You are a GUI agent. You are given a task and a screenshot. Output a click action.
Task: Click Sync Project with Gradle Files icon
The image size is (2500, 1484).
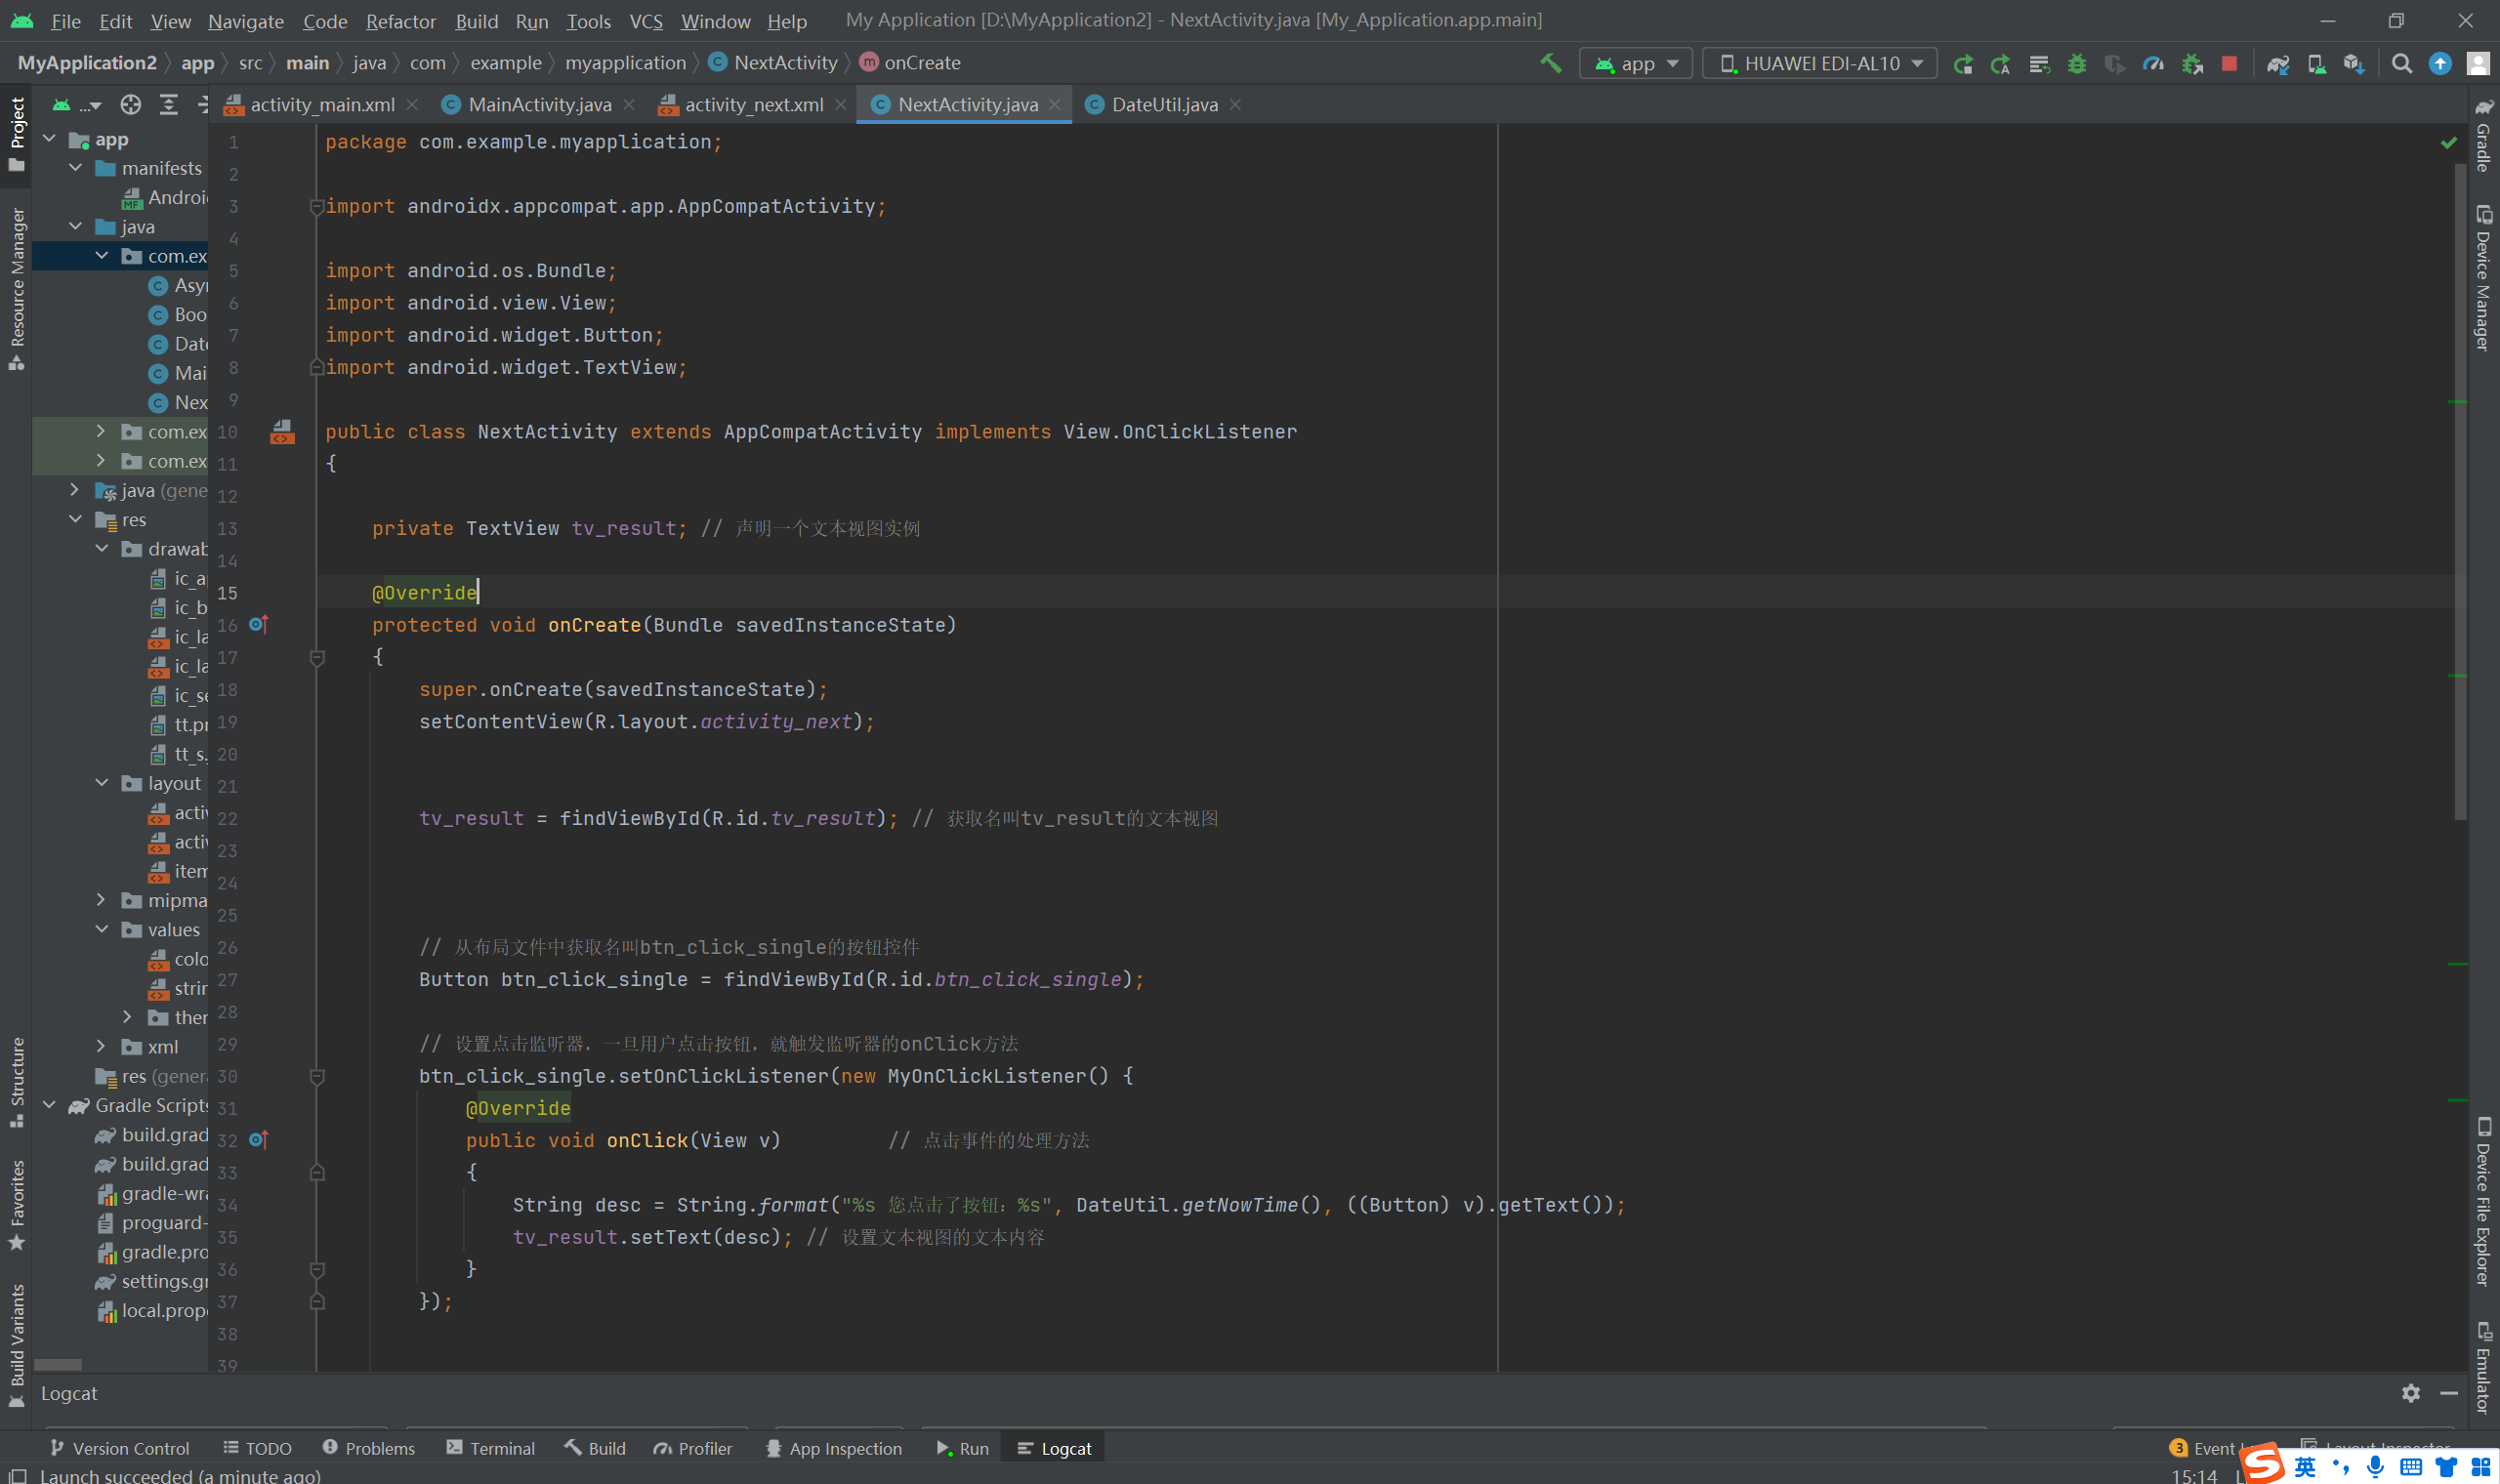(2277, 63)
